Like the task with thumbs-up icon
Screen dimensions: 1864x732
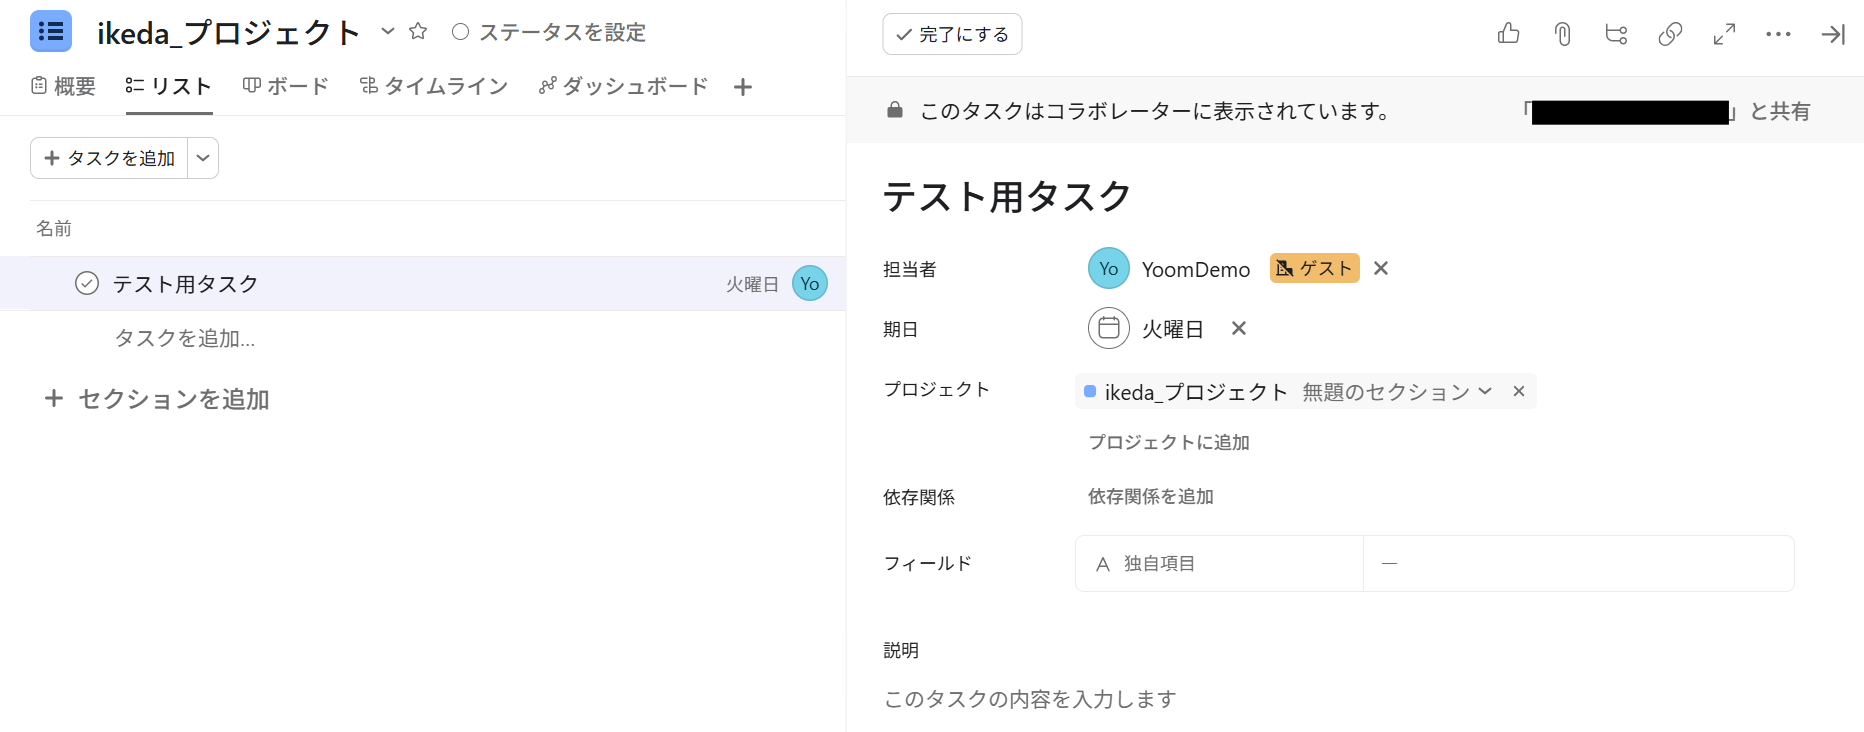click(1508, 34)
